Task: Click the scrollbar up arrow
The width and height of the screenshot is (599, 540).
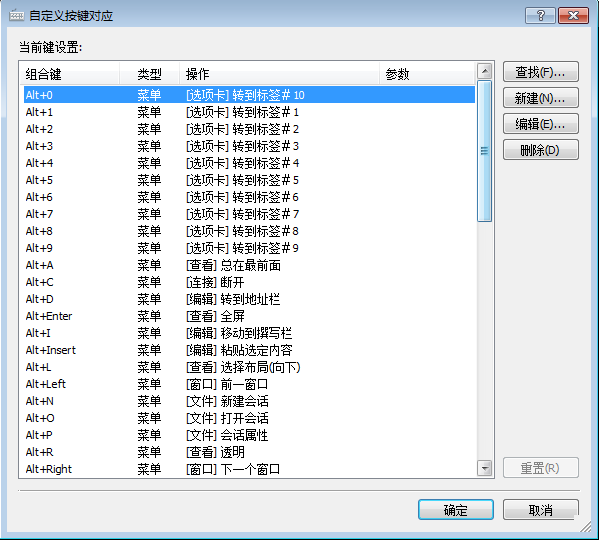Action: 484,71
